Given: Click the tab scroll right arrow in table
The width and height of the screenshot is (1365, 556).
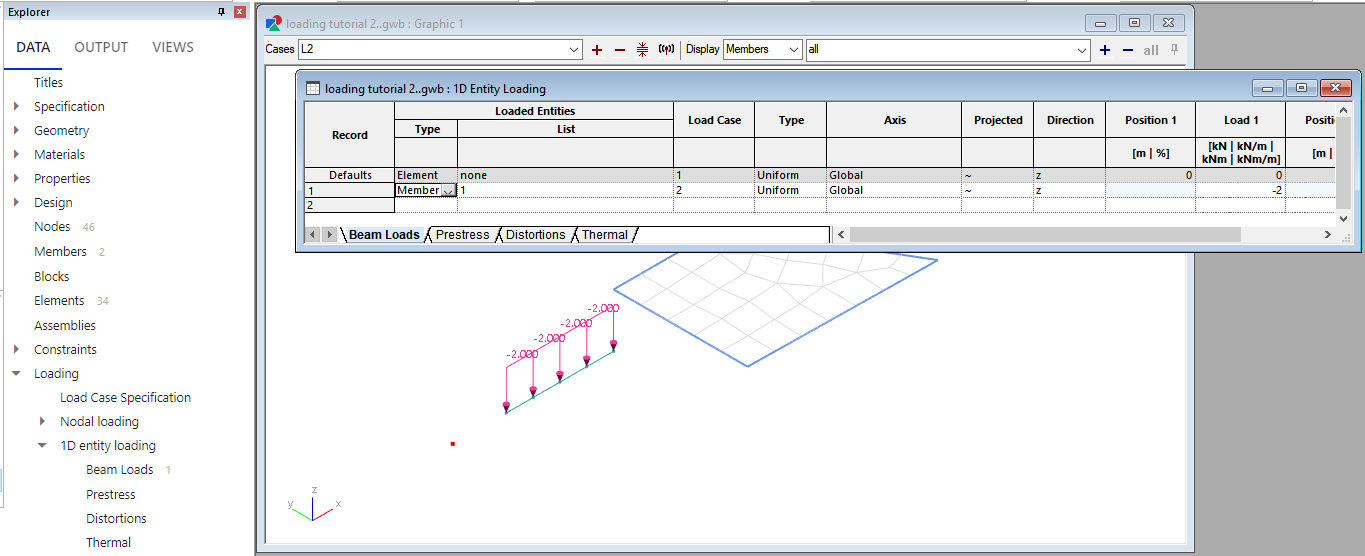Looking at the screenshot, I should coord(330,234).
